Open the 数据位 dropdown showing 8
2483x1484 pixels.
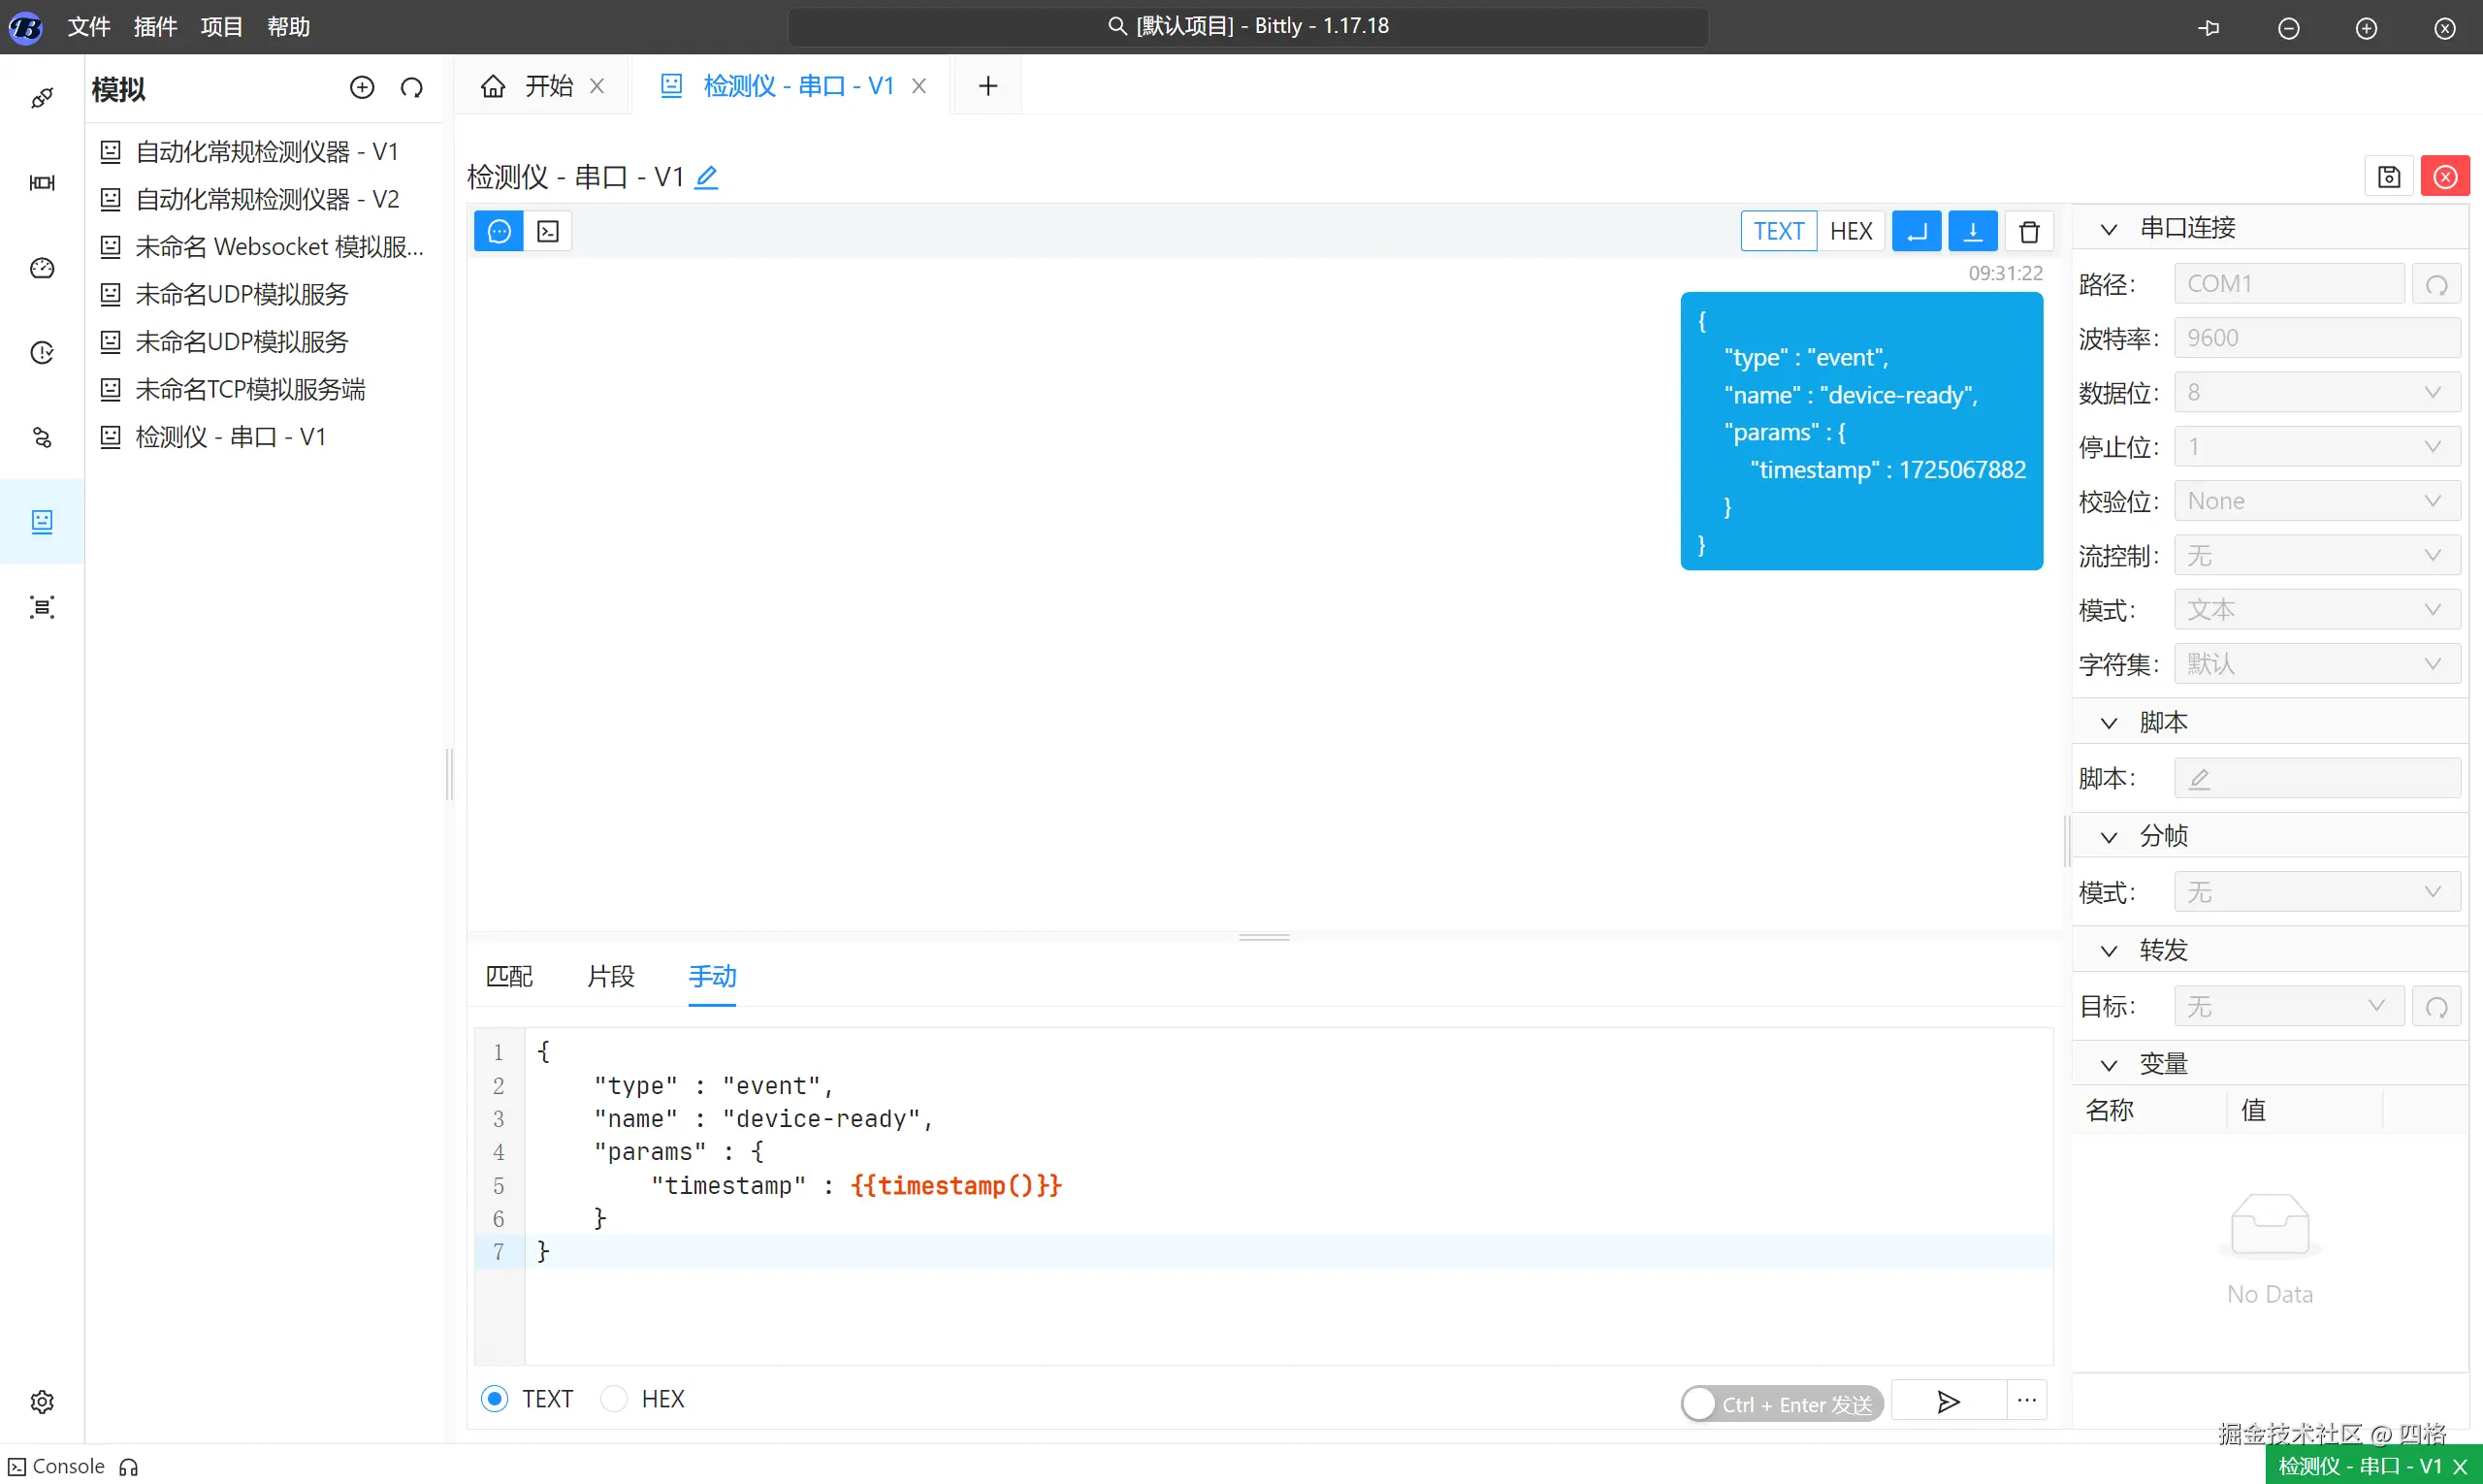[2316, 393]
